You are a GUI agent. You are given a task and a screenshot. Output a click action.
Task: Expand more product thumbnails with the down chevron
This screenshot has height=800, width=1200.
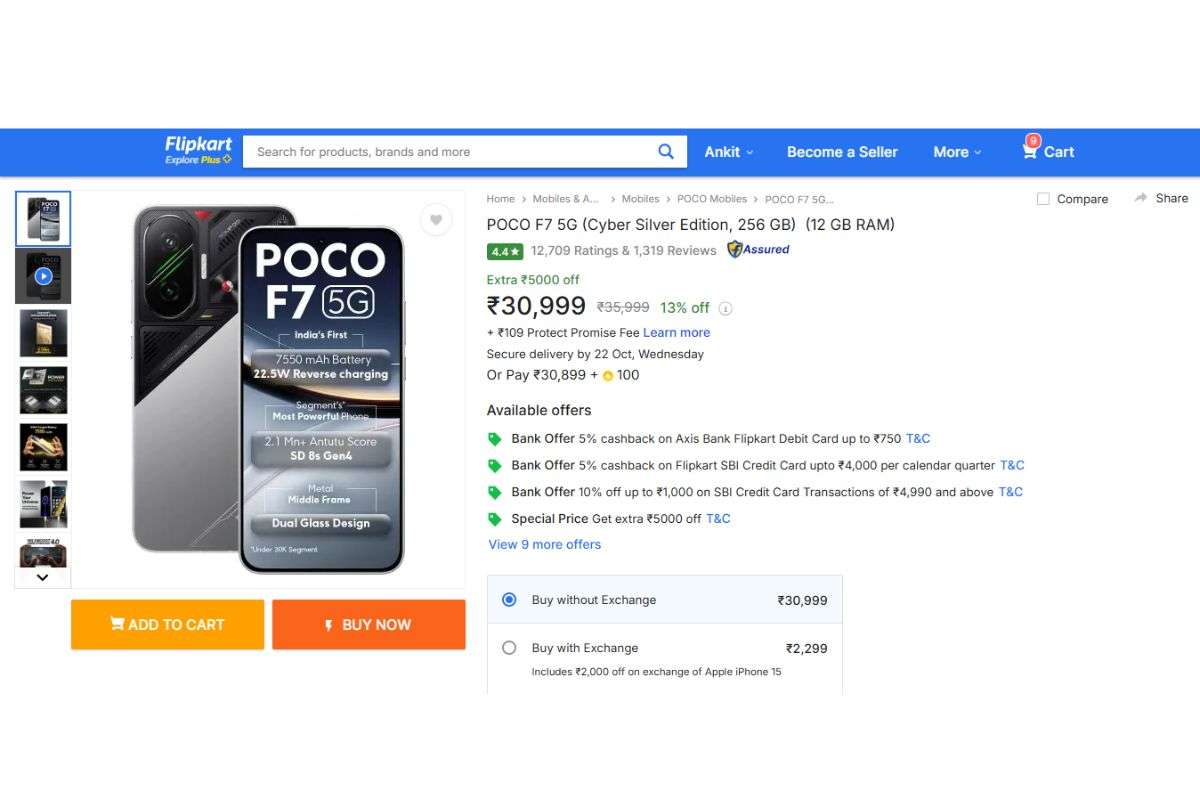pos(41,577)
